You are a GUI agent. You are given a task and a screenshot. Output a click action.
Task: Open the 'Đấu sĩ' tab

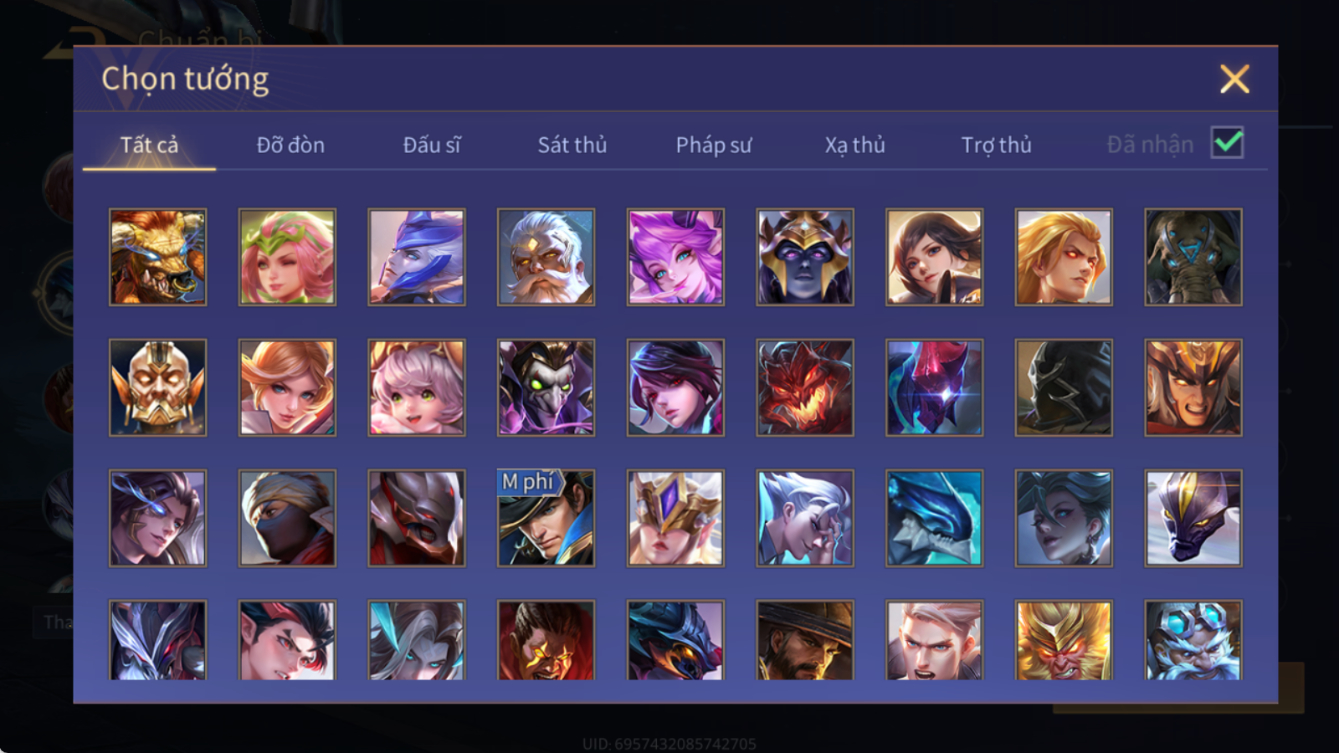click(x=432, y=145)
